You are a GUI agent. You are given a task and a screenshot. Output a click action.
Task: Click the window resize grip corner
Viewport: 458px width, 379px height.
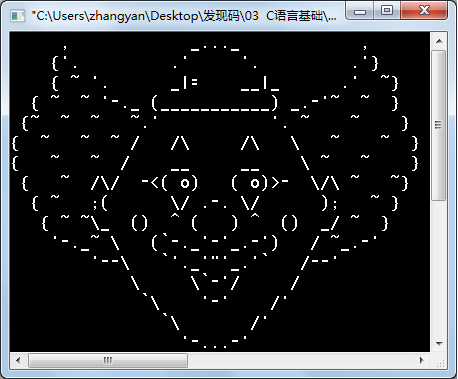coord(440,361)
